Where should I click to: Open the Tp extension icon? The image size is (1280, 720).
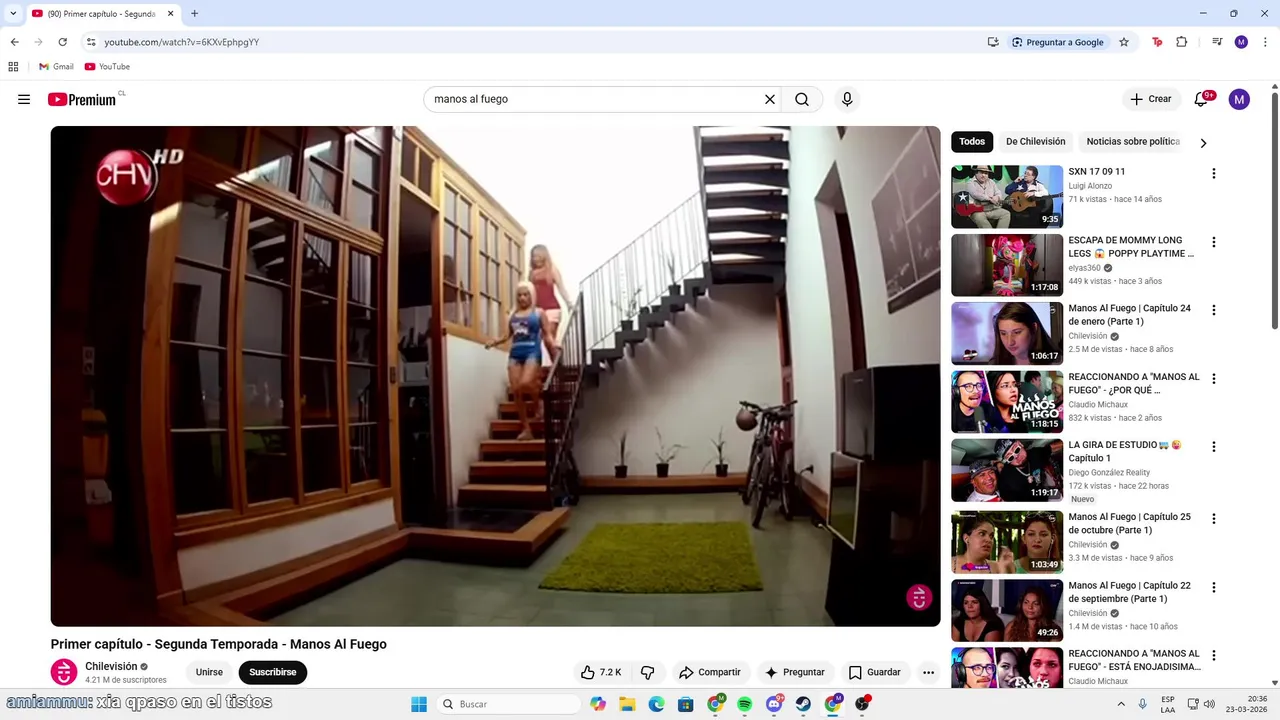click(x=1157, y=42)
